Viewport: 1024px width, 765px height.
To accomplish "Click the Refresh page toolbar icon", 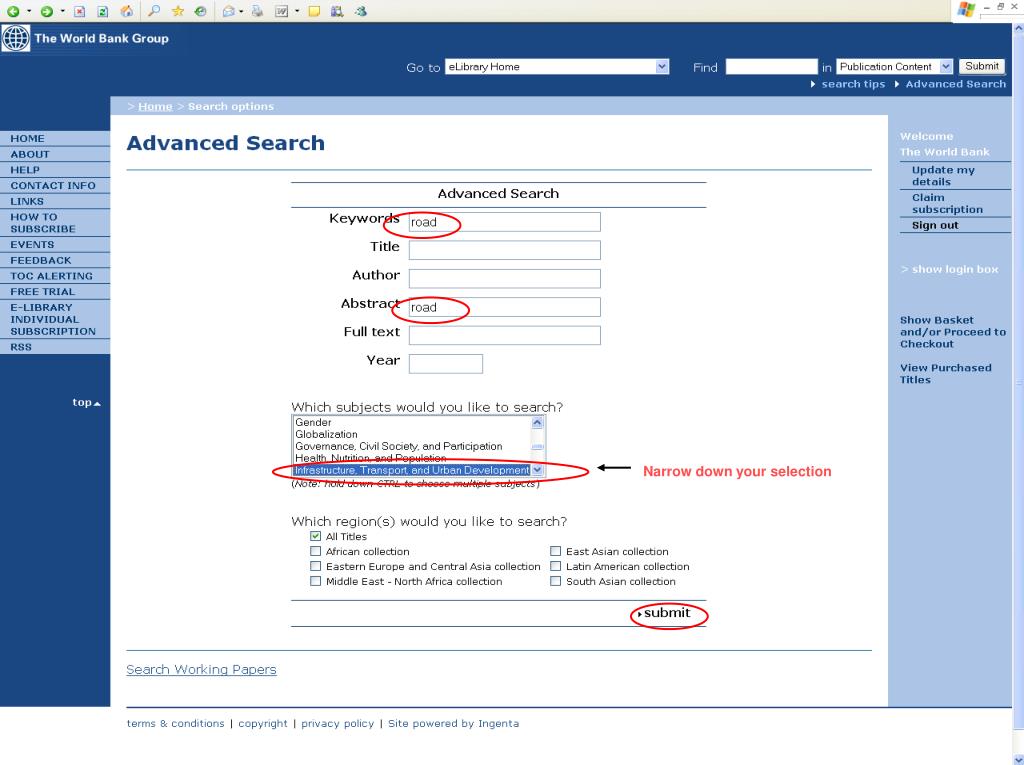I will point(103,11).
